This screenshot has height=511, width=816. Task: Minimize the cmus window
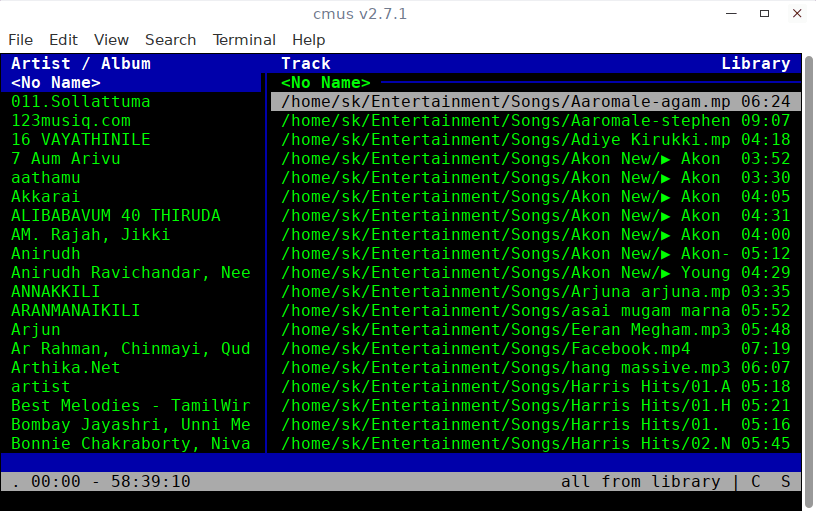[731, 14]
